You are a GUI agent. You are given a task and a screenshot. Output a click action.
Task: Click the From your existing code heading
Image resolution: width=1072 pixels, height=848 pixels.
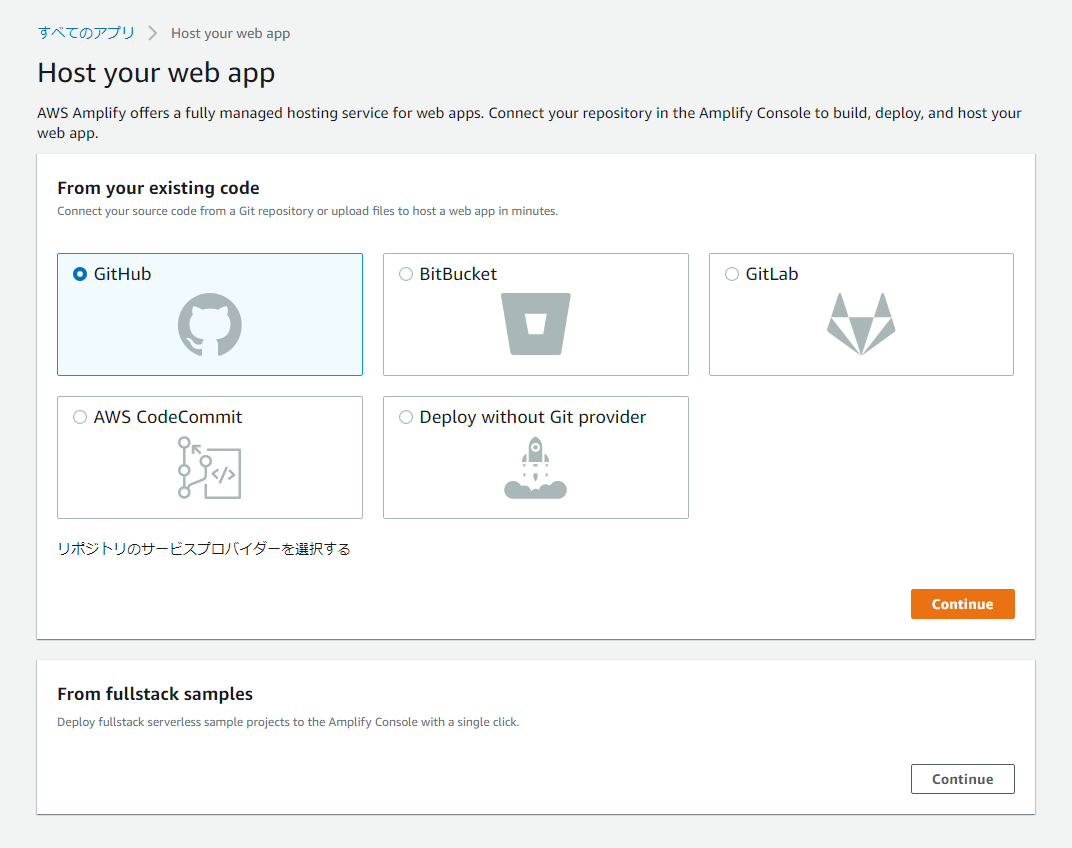159,188
